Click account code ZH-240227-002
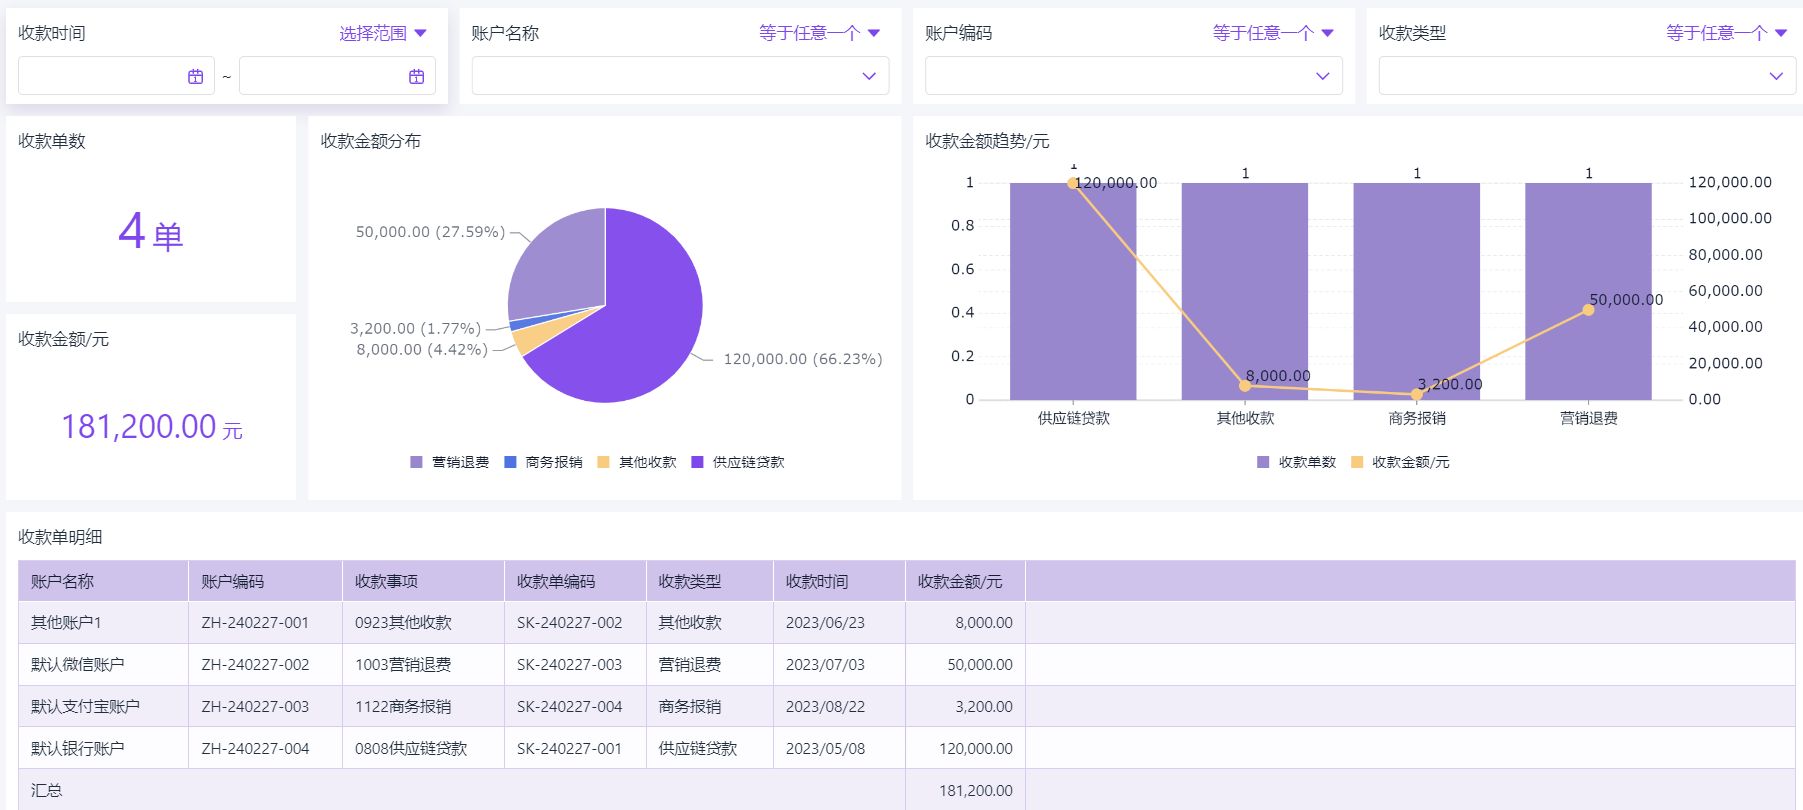1803x810 pixels. point(265,664)
